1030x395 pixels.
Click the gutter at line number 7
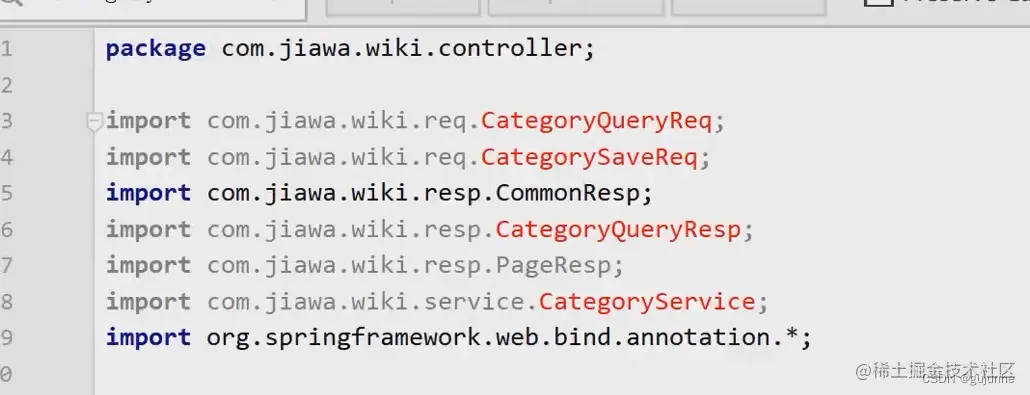6,266
